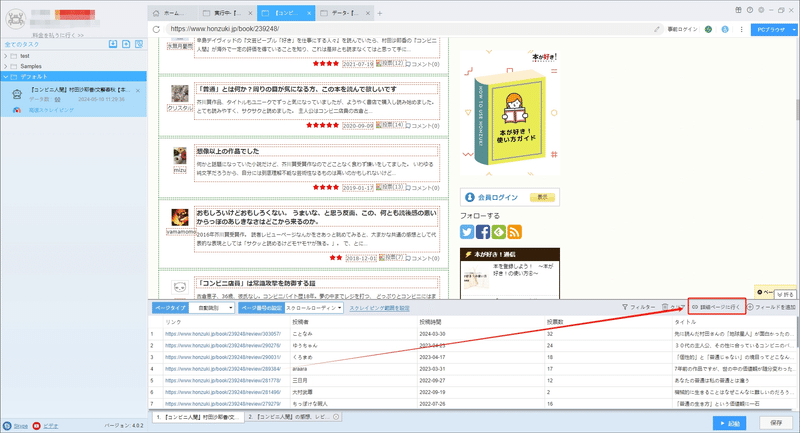Click the robot icon of the コンビニ人間 task
800x433 pixels.
[17, 94]
